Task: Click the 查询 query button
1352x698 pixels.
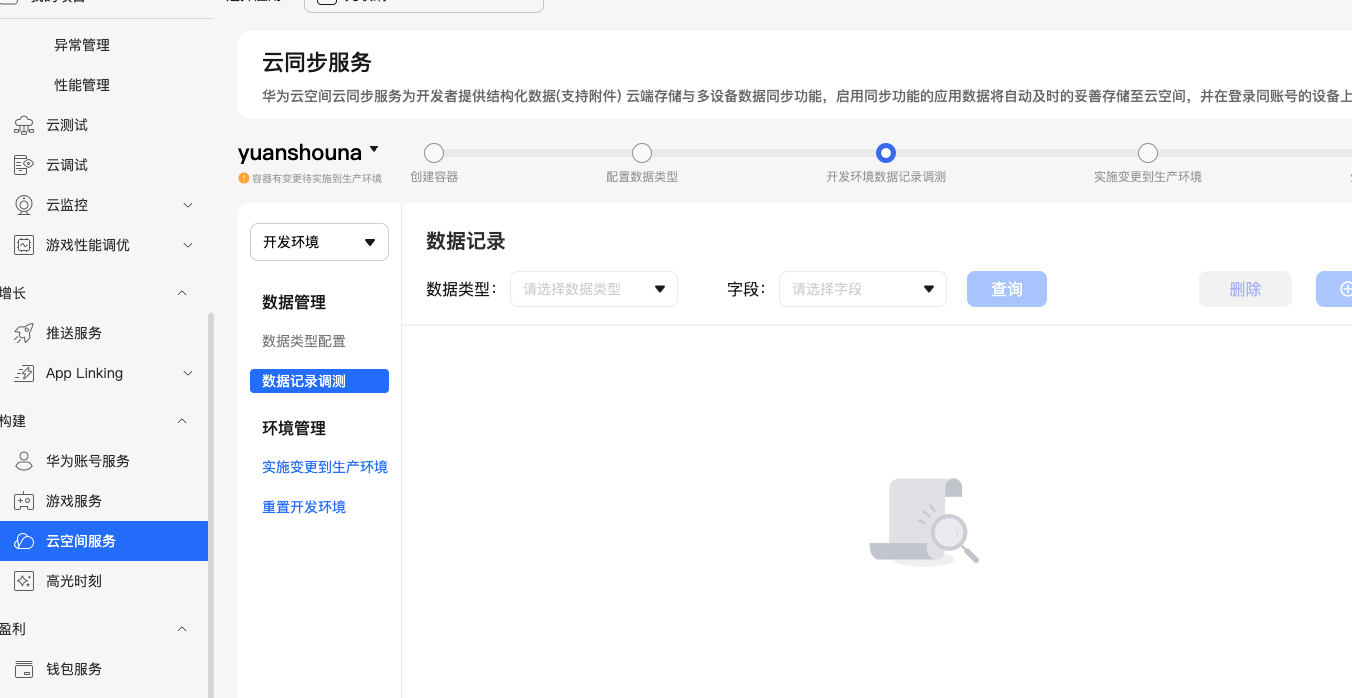Action: [1007, 289]
